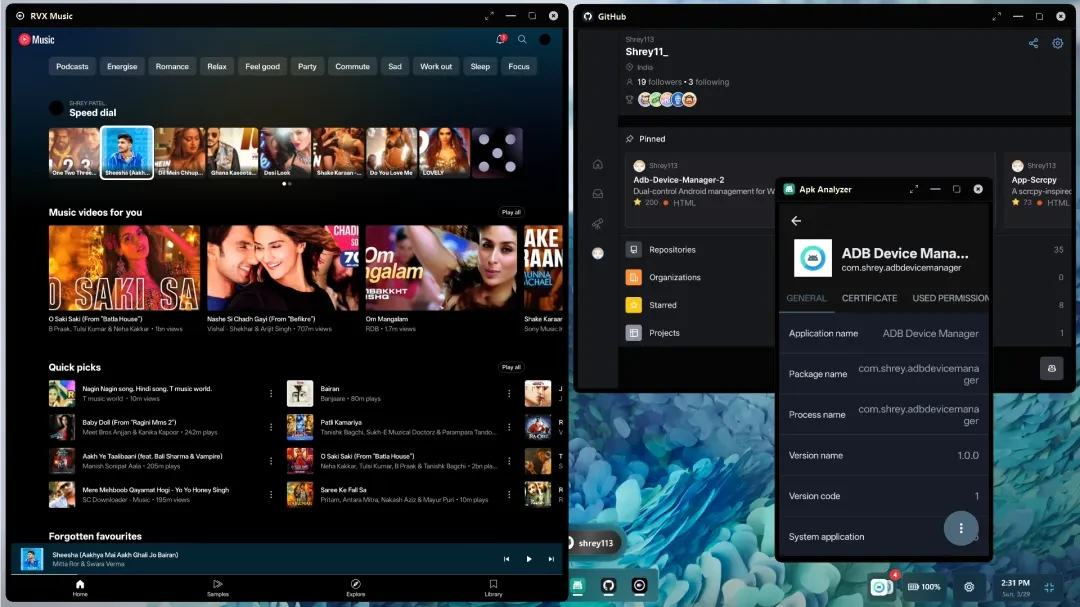Open settings gear in GitHub window
Image resolution: width=1080 pixels, height=607 pixels.
coord(1057,43)
